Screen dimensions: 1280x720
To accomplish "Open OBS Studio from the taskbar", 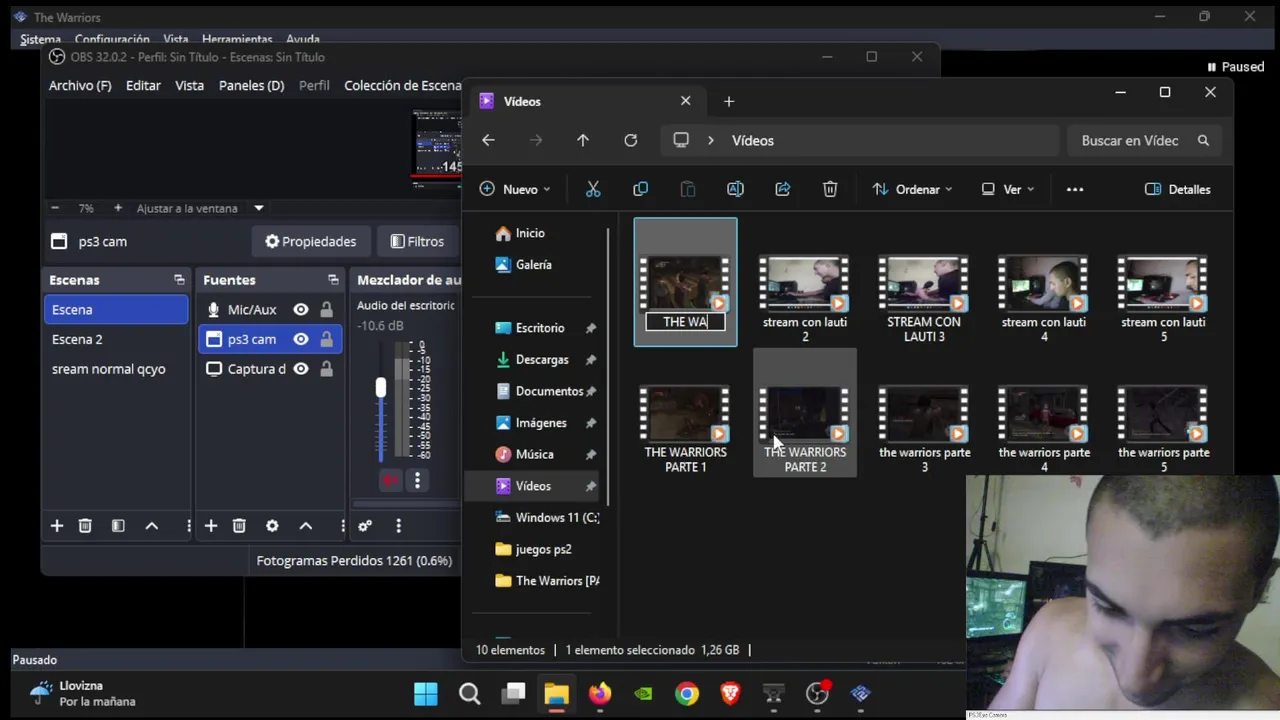I will [817, 693].
